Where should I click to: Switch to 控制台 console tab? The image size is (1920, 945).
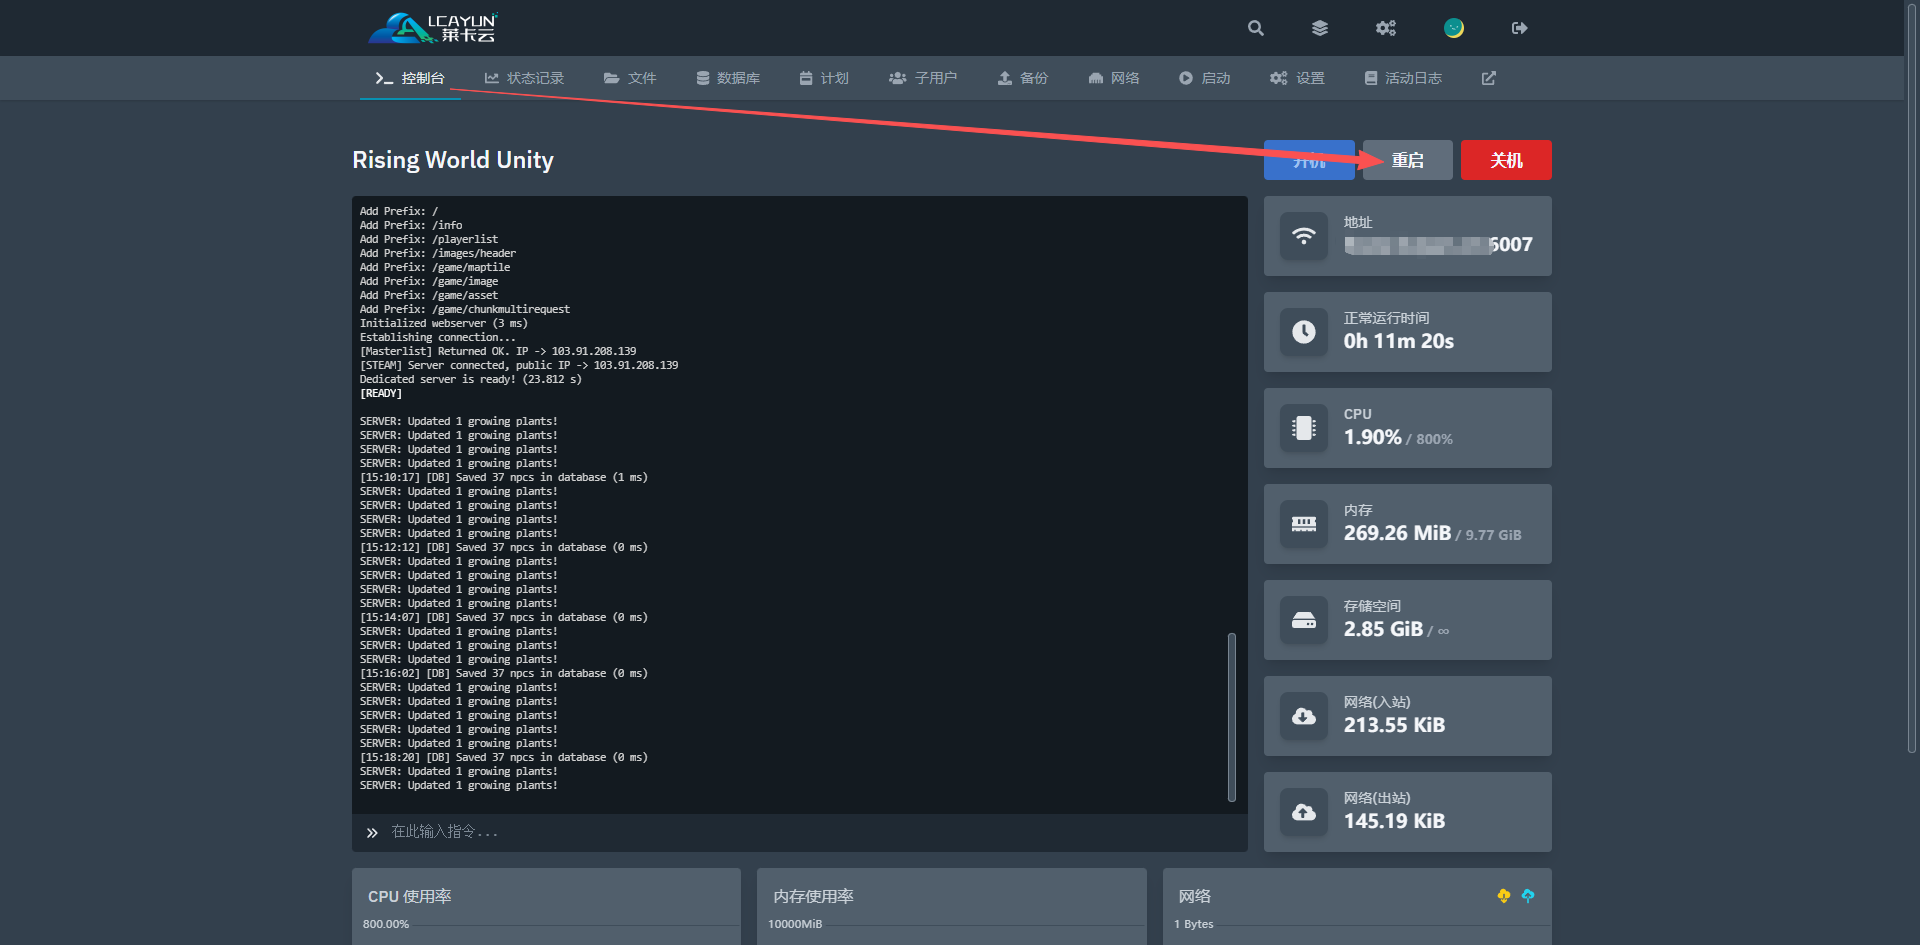410,78
